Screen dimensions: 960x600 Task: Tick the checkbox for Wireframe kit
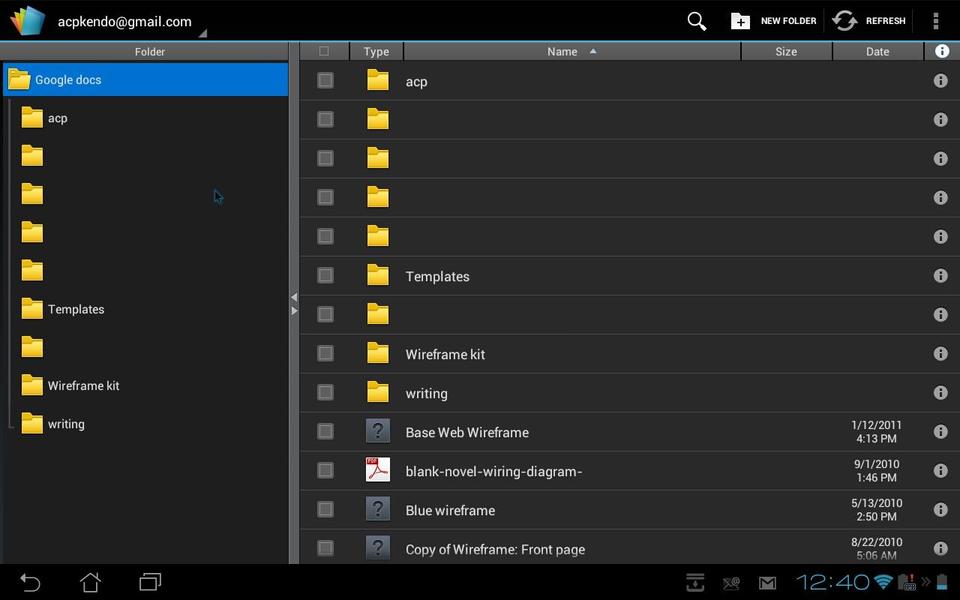[325, 353]
